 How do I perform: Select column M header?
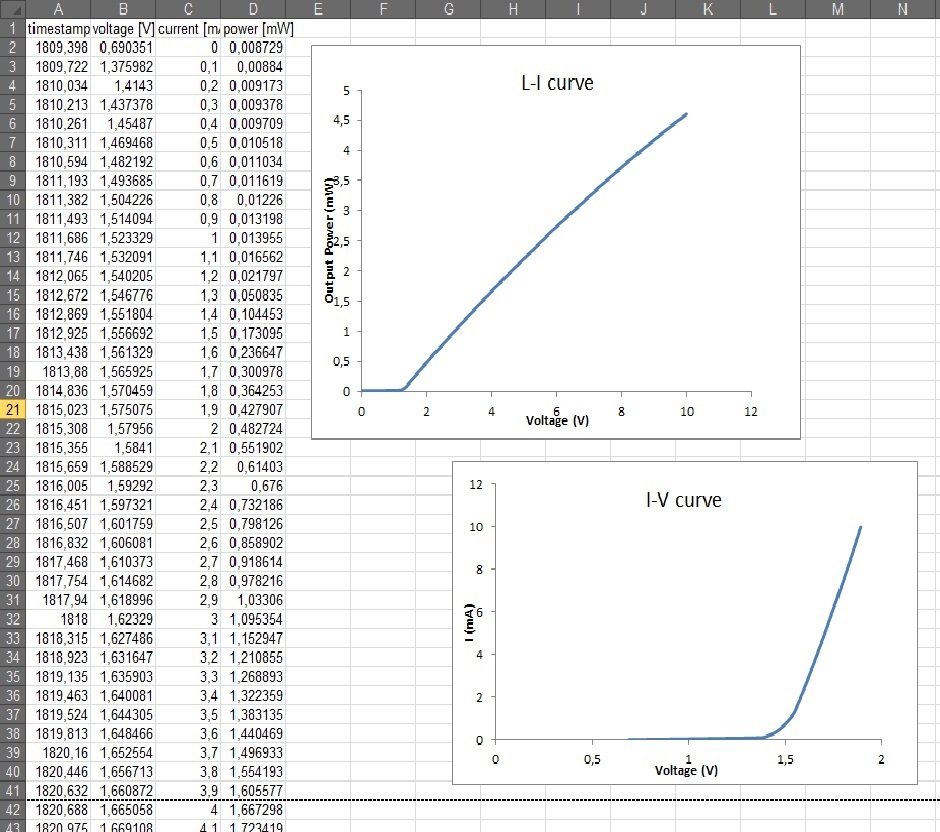click(x=837, y=9)
